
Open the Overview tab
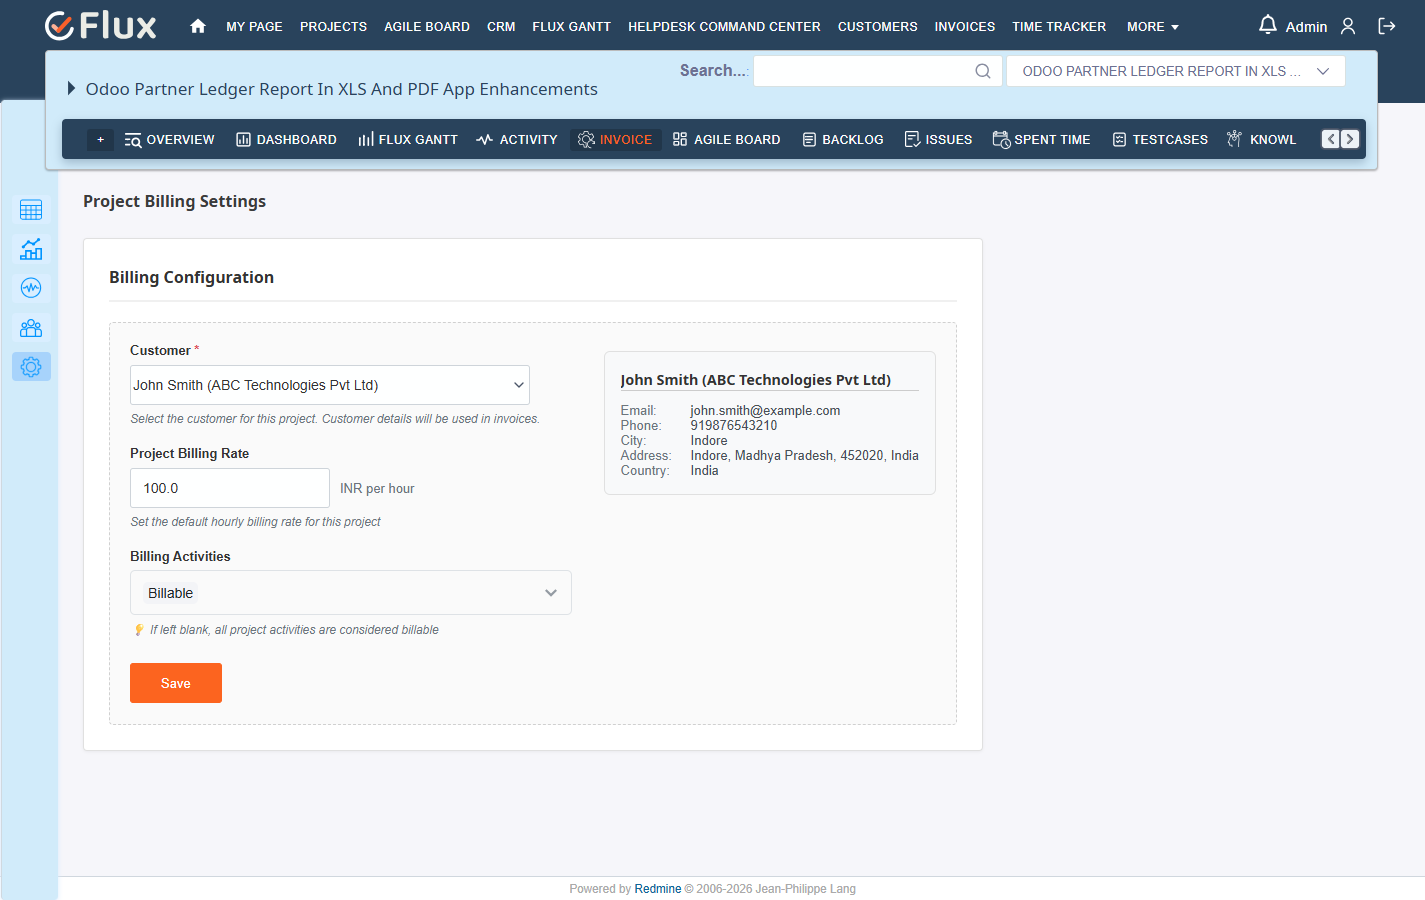(x=170, y=140)
